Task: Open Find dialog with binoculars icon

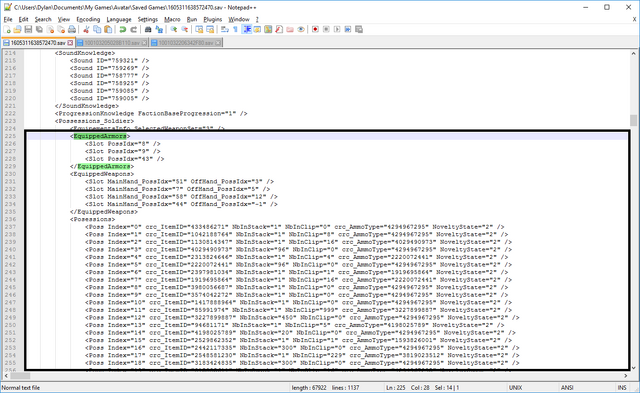Action: click(x=148, y=29)
